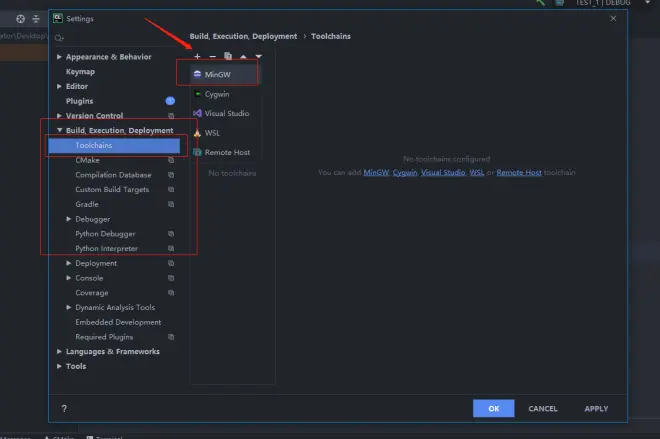This screenshot has height=439, width=660.
Task: Click the MinGW link in hint text
Action: (x=376, y=173)
